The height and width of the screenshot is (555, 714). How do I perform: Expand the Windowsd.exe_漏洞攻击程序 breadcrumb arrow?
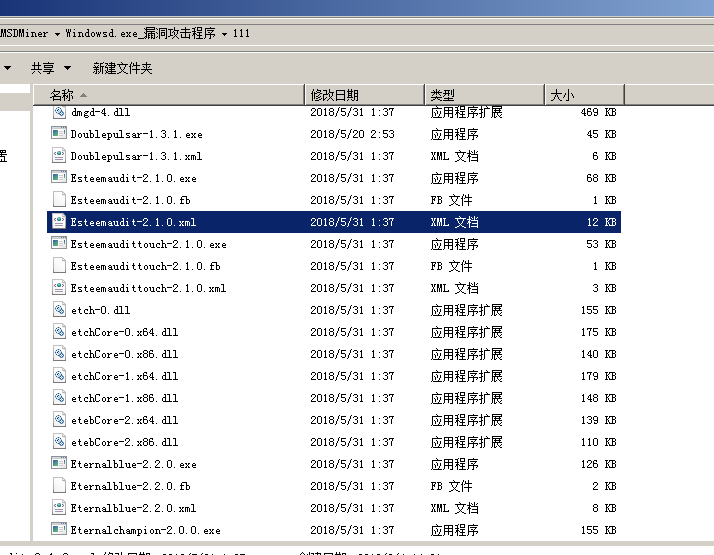(224, 34)
